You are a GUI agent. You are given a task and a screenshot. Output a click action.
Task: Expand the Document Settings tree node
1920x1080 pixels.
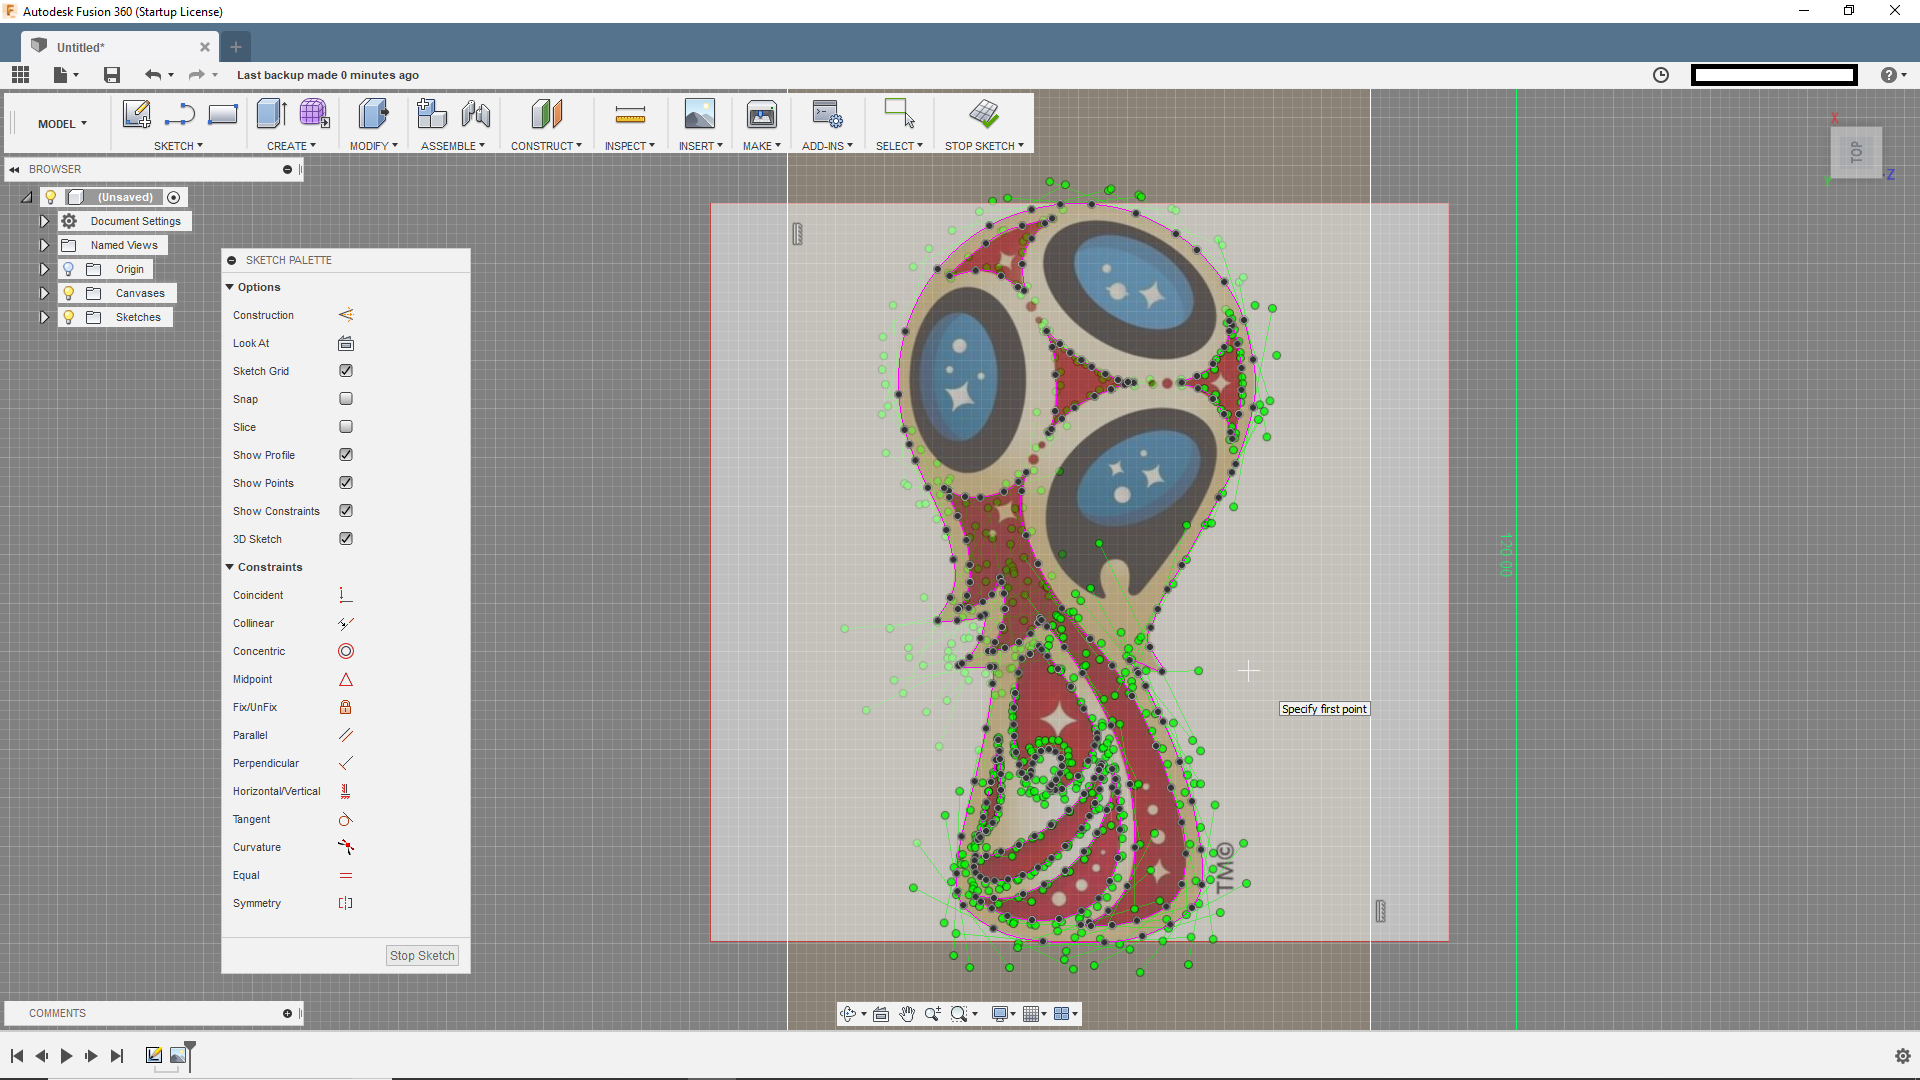point(44,221)
